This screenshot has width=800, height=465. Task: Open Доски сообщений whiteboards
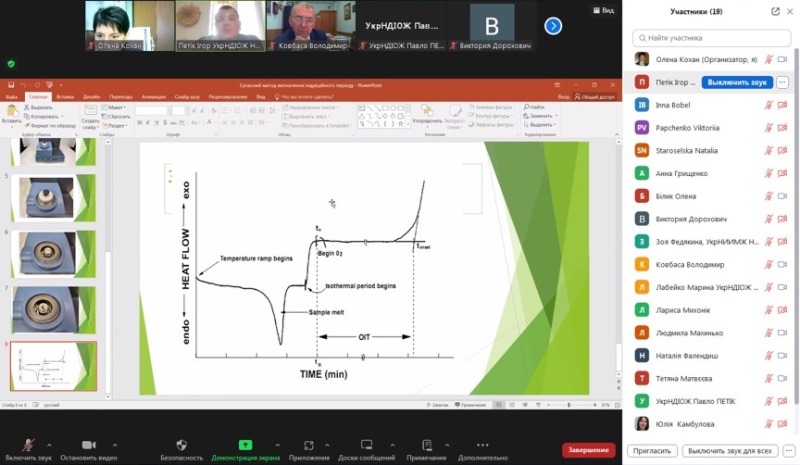[366, 449]
